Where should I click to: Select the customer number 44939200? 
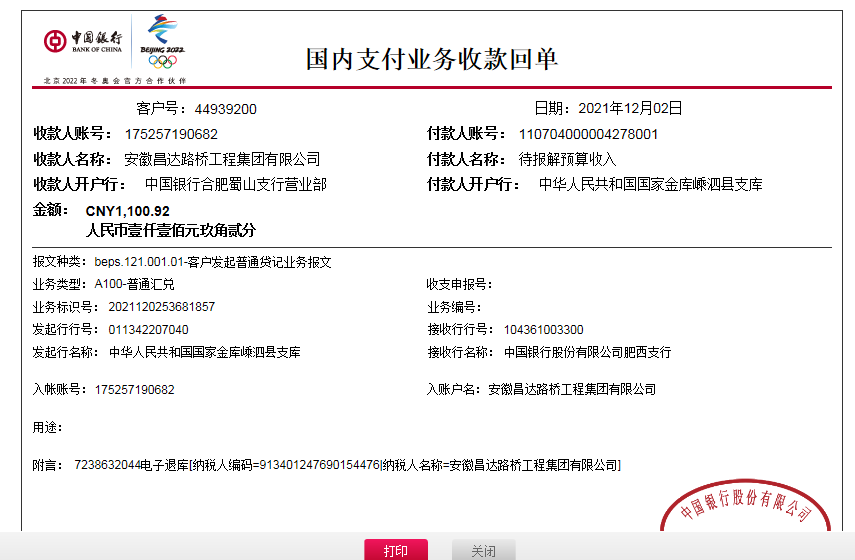(225, 109)
